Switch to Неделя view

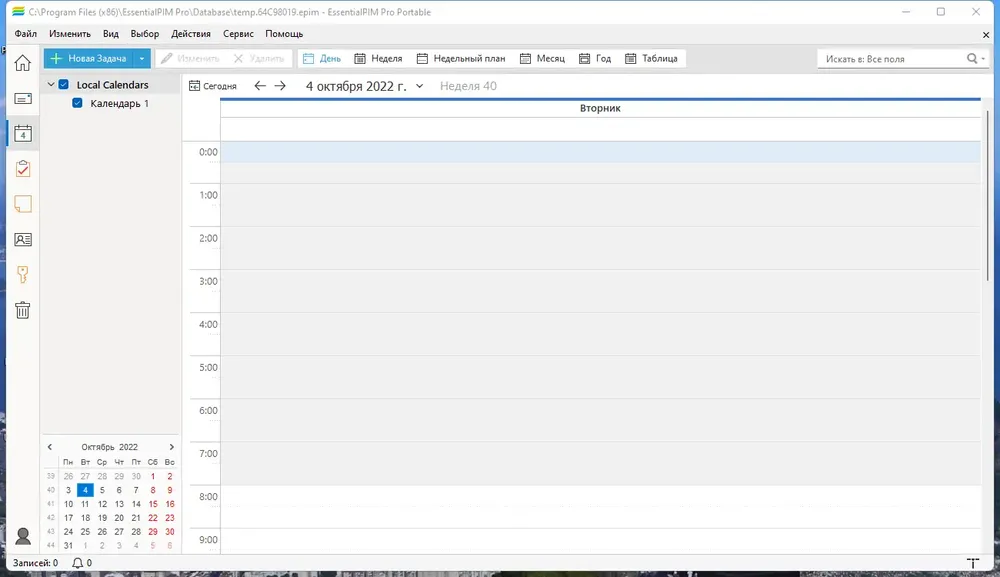click(378, 59)
